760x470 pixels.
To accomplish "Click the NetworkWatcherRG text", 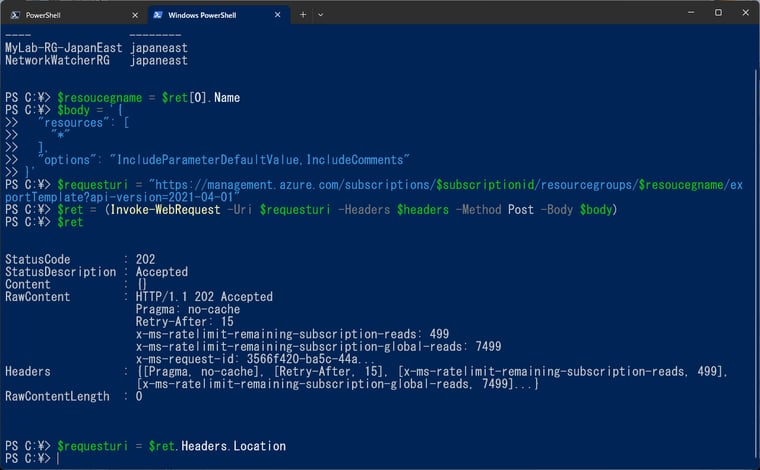I will 57,61.
